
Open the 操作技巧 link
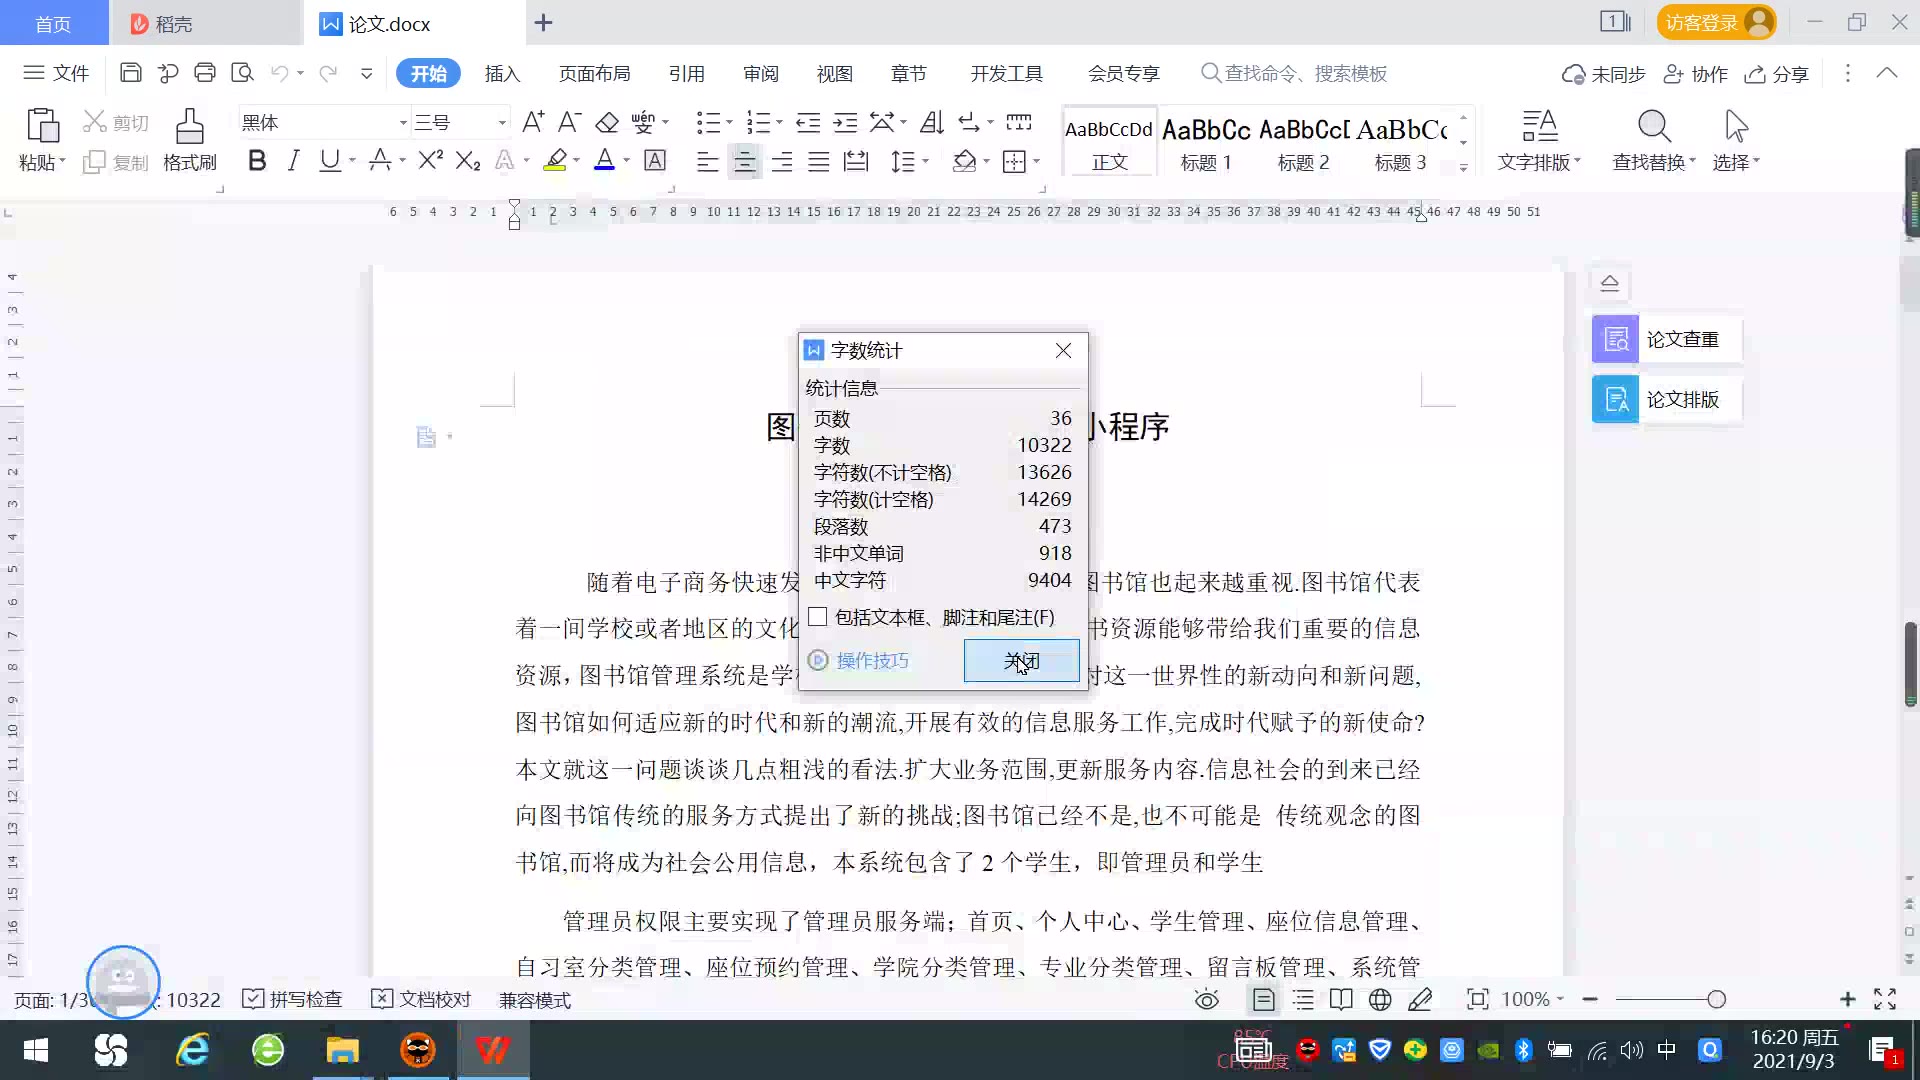tap(872, 661)
